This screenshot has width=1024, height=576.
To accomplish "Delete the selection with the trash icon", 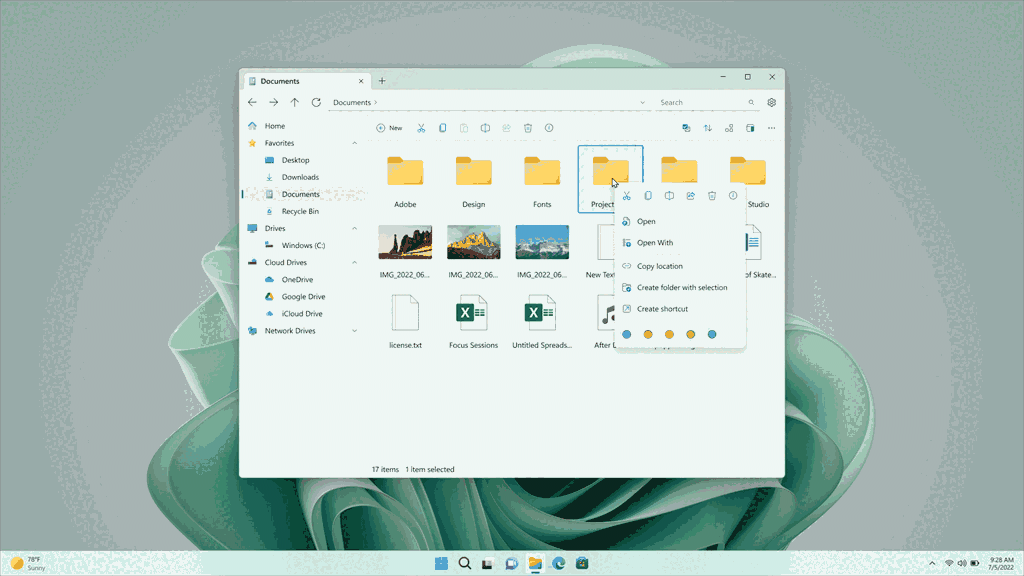I will tap(711, 195).
